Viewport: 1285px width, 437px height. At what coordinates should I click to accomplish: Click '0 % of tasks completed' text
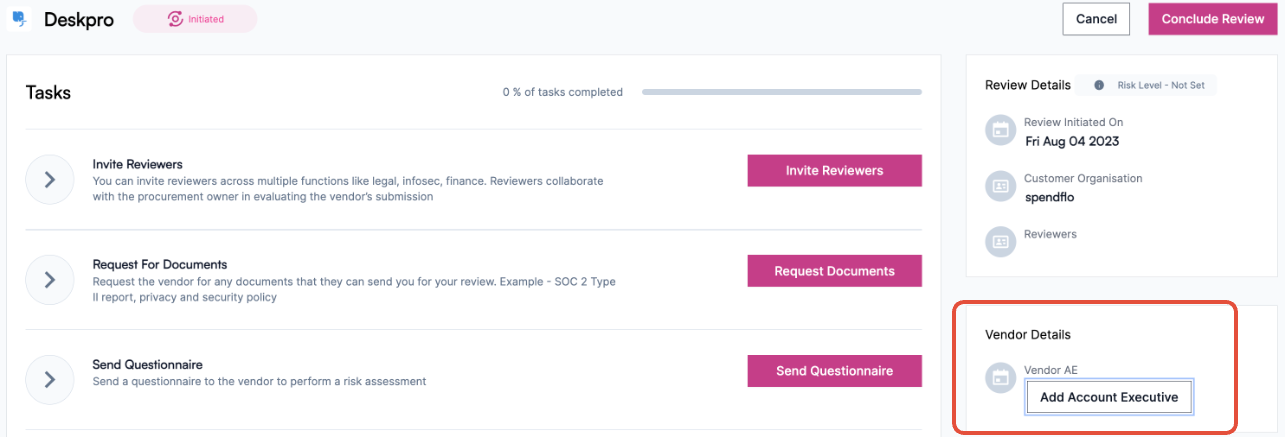click(x=563, y=92)
